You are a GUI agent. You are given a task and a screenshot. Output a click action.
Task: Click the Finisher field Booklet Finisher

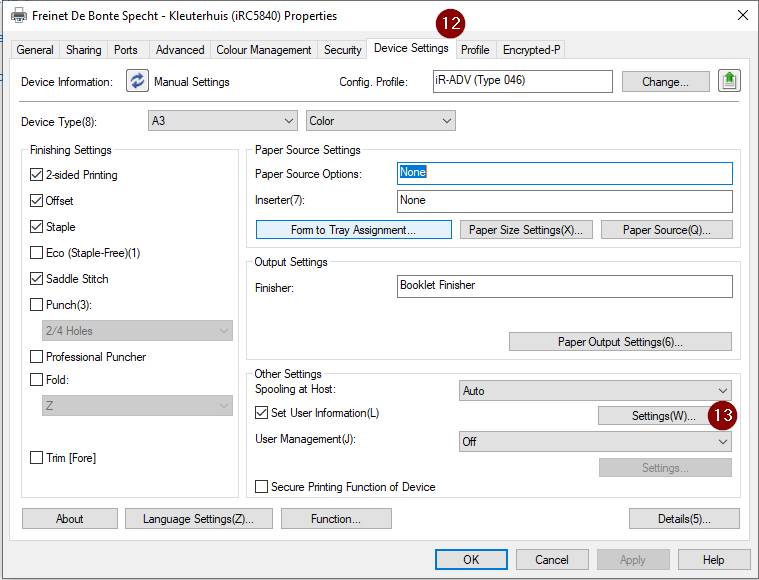tap(564, 286)
